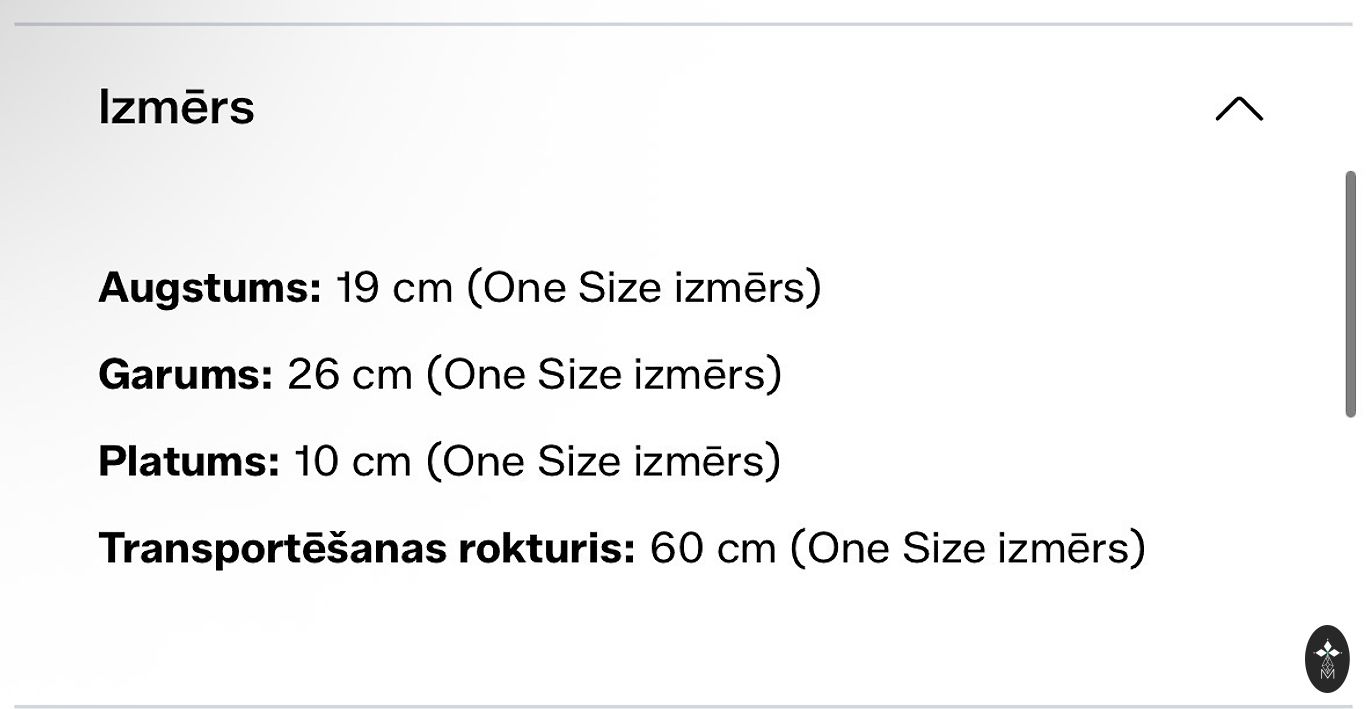
Task: Click the cm unit in the Augstums row
Action: 422,289
